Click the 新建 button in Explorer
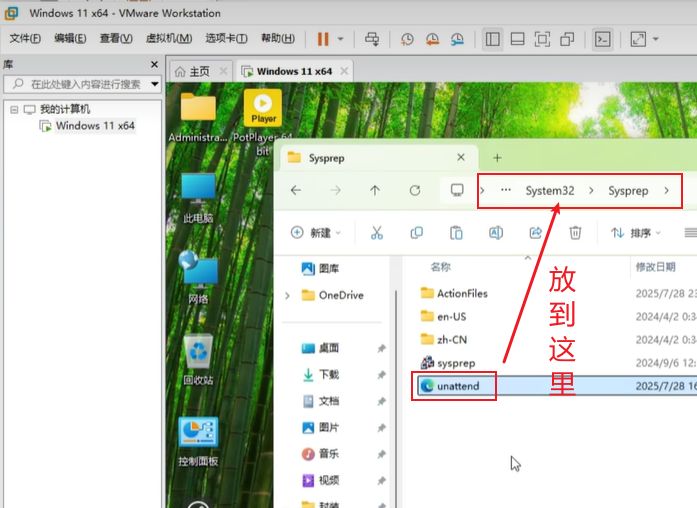The height and width of the screenshot is (508, 697). click(x=314, y=232)
